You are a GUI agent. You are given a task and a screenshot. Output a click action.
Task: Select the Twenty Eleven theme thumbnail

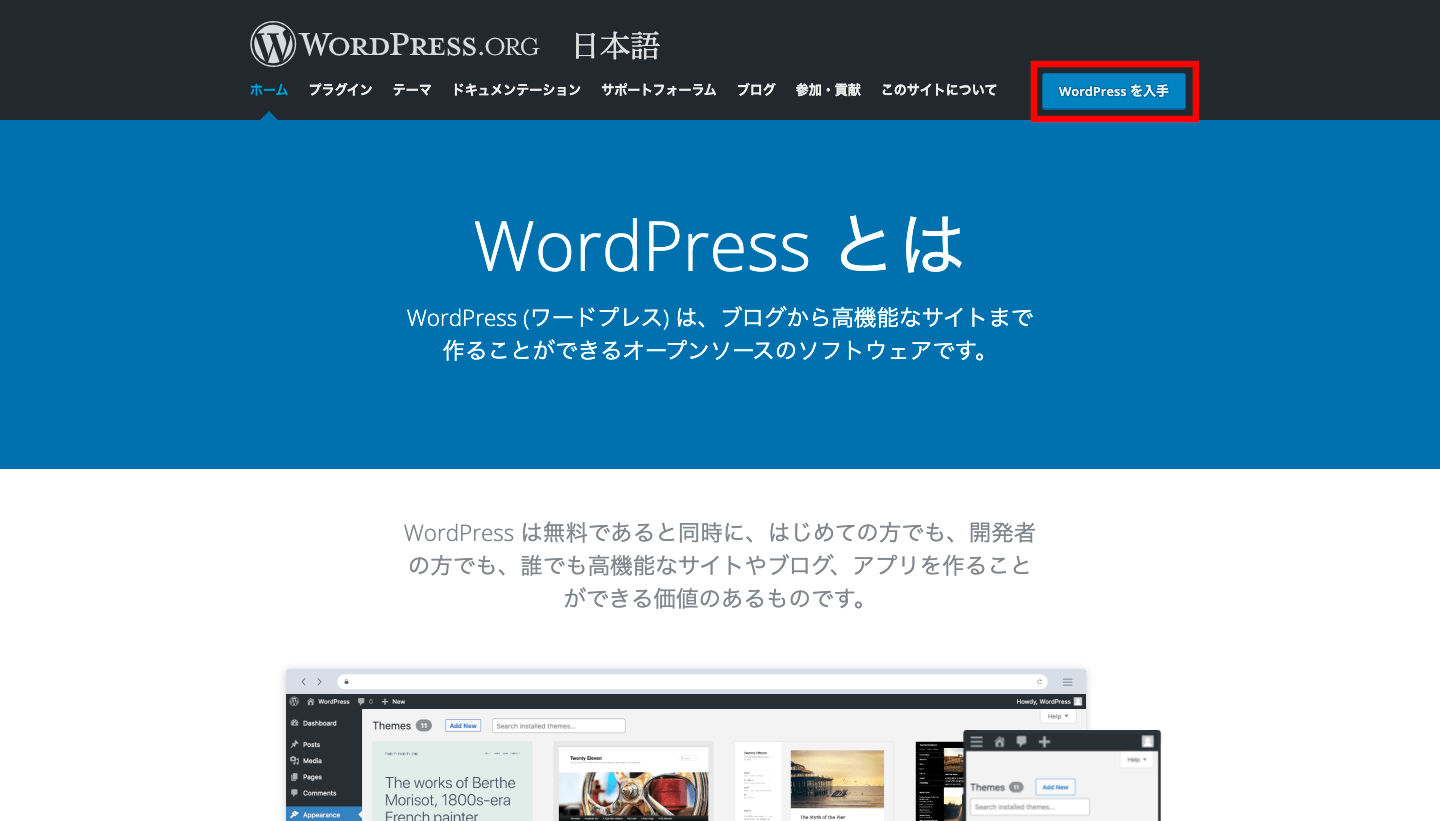(x=633, y=781)
